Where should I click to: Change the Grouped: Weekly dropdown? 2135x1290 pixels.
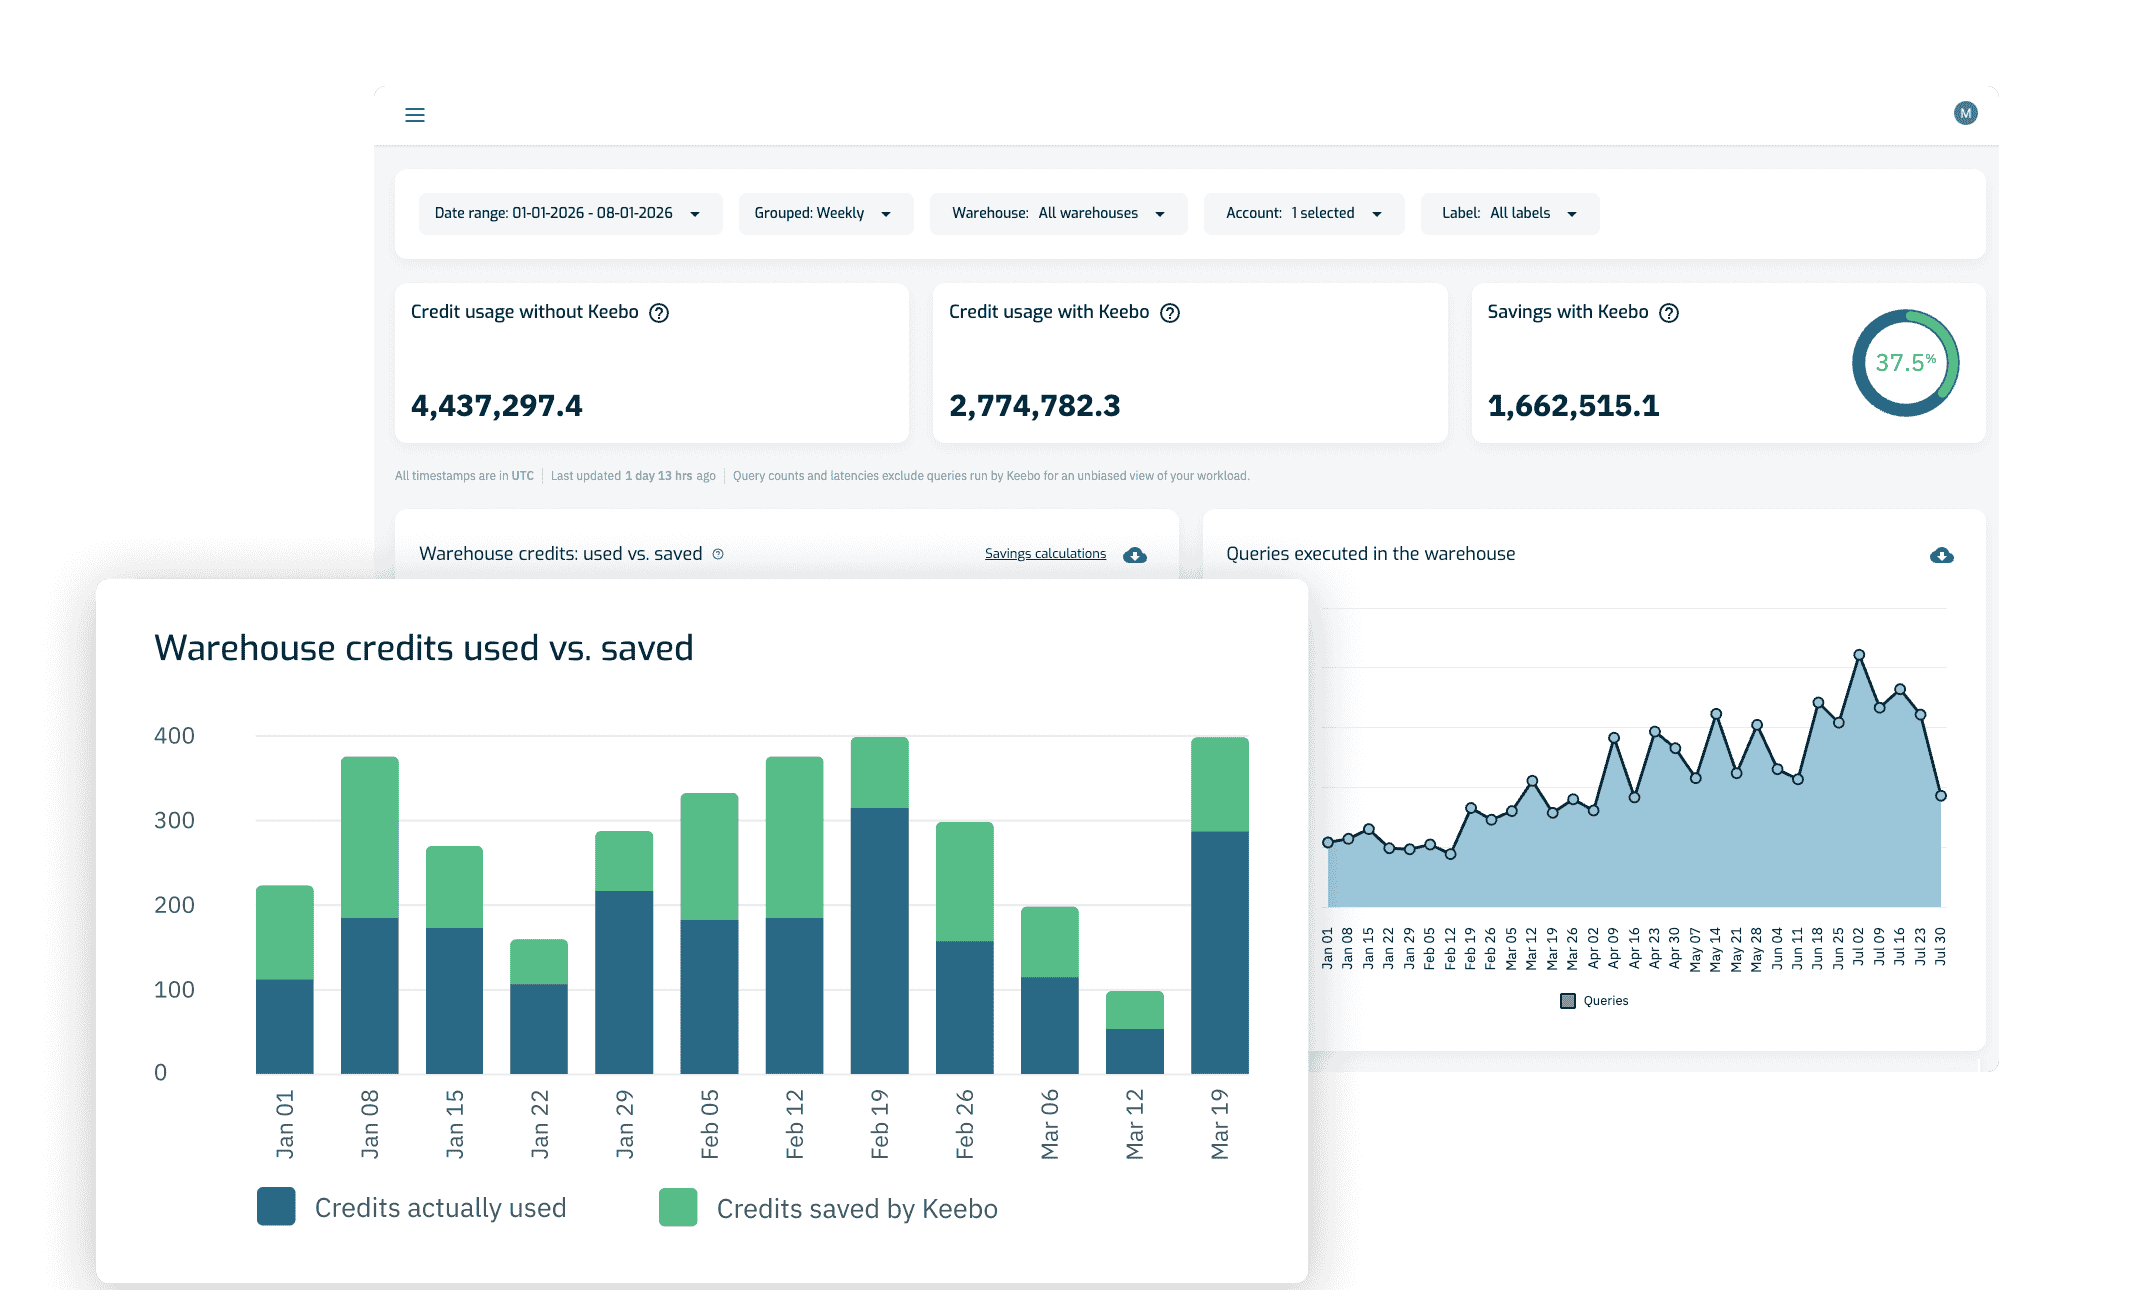click(826, 214)
